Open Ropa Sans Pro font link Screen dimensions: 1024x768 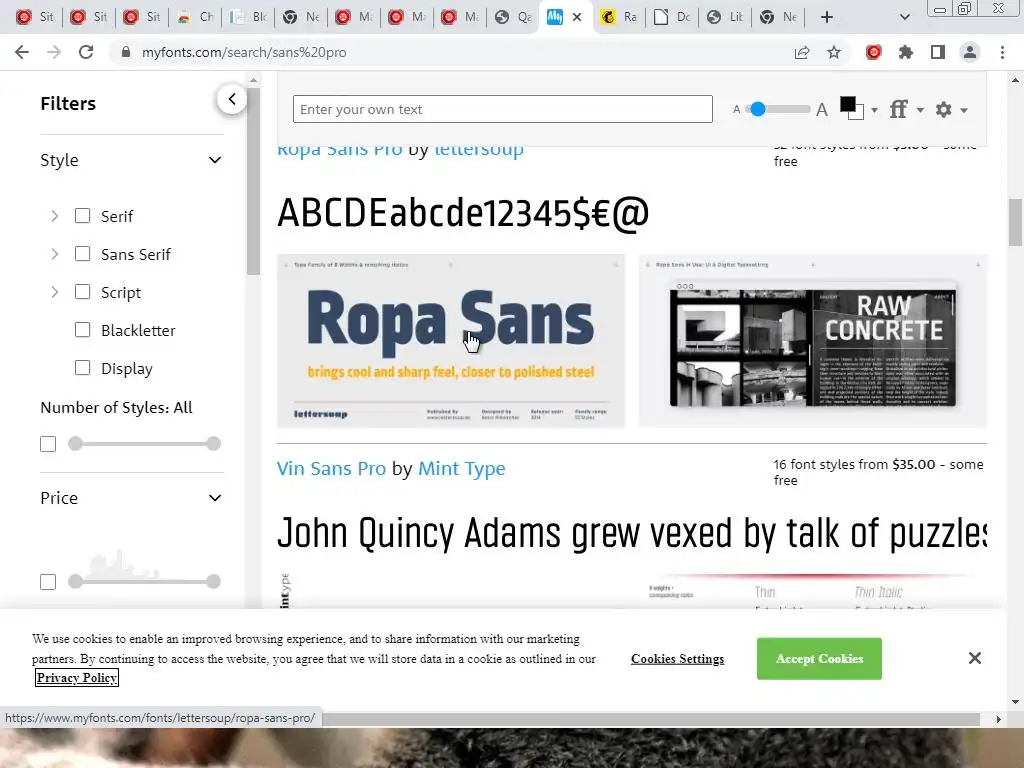340,150
